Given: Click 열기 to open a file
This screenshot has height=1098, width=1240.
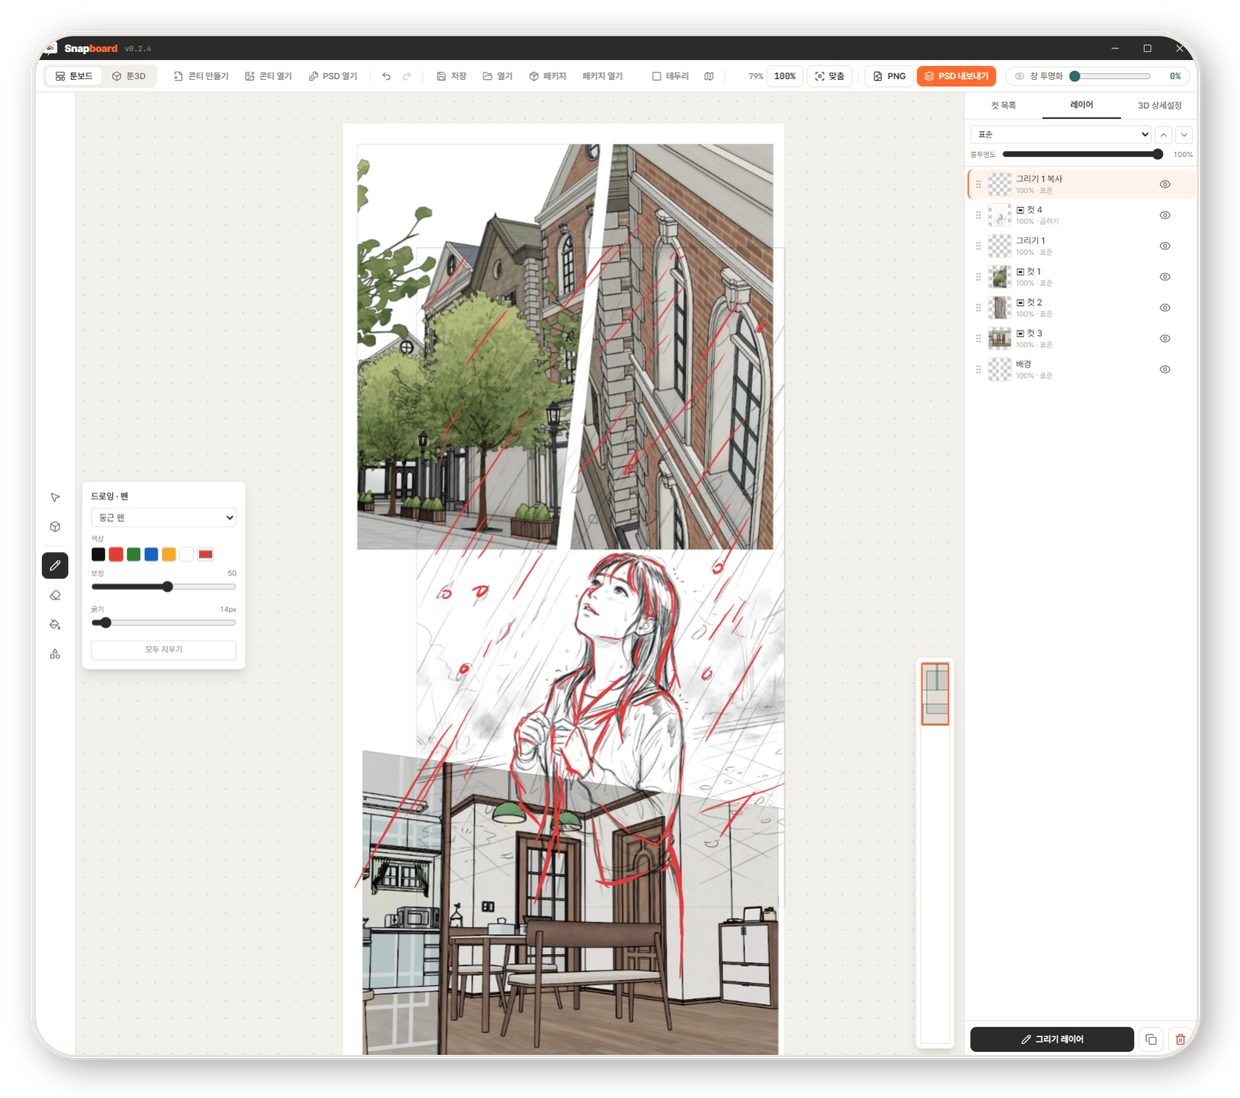Looking at the screenshot, I should [x=498, y=76].
